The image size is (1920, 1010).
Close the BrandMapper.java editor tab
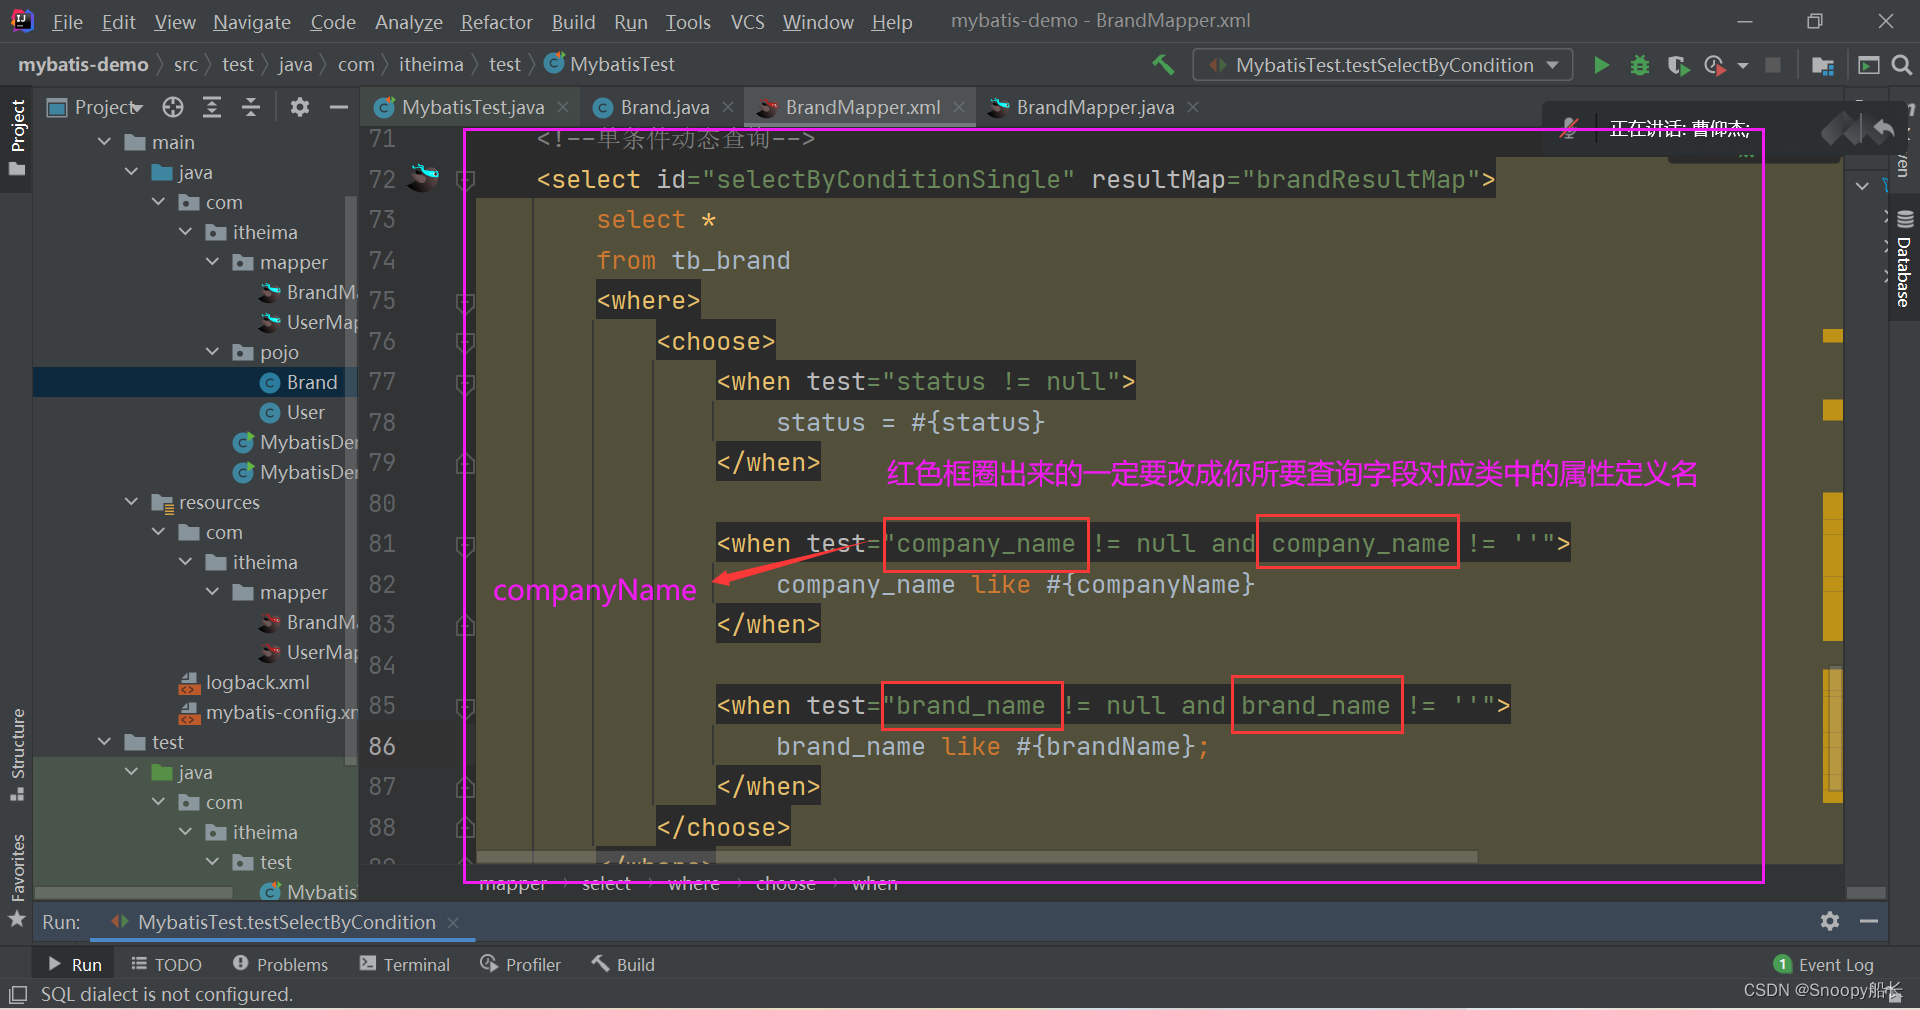(x=1193, y=107)
